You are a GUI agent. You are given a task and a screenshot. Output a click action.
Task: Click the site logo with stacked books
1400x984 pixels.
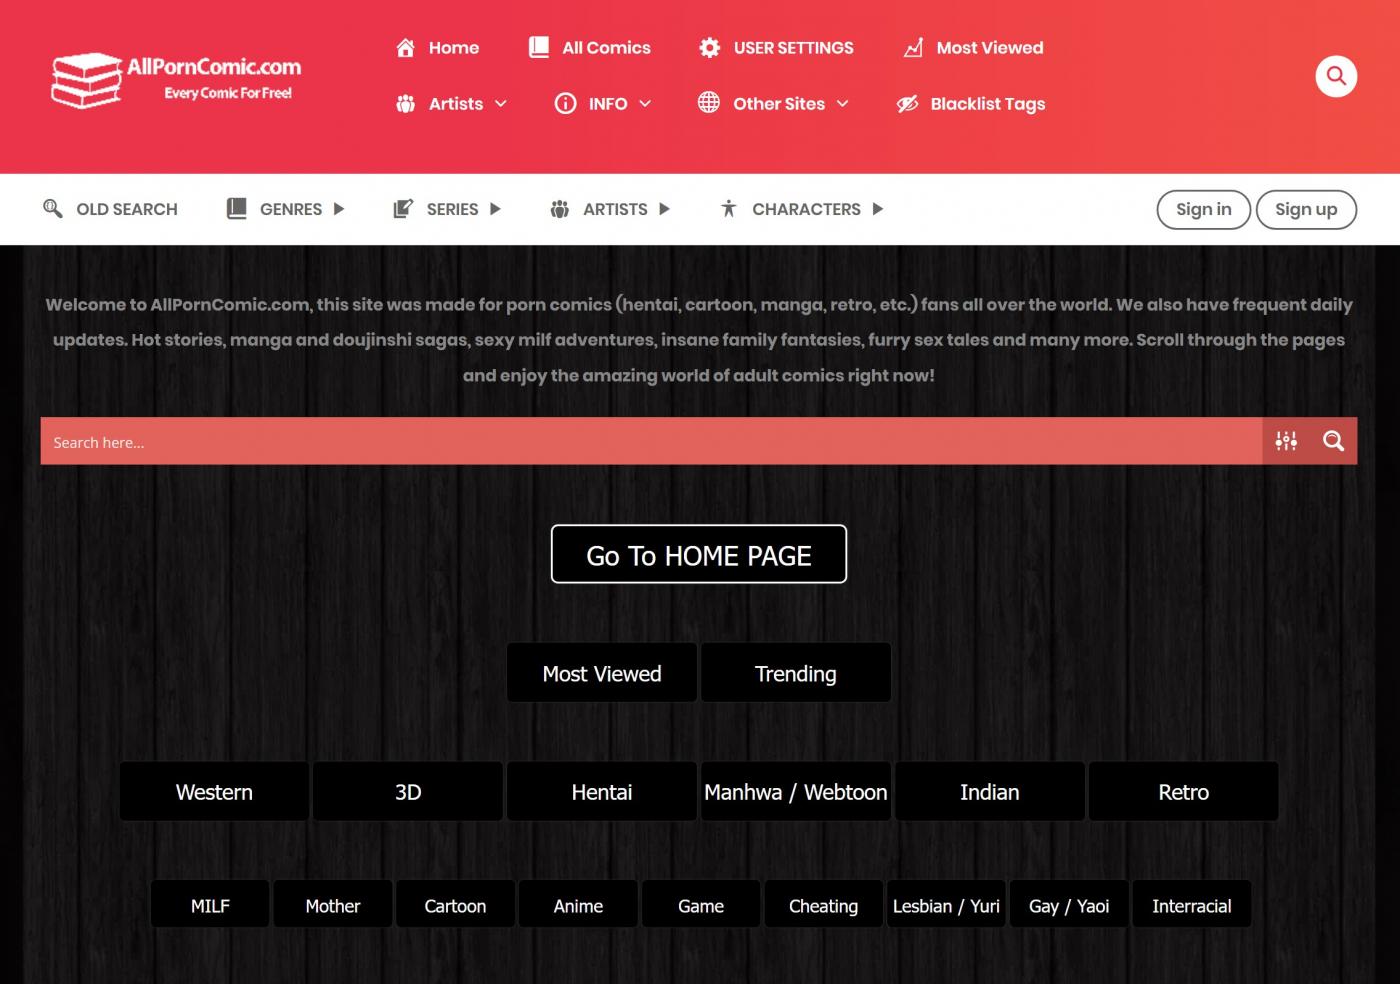(x=87, y=79)
